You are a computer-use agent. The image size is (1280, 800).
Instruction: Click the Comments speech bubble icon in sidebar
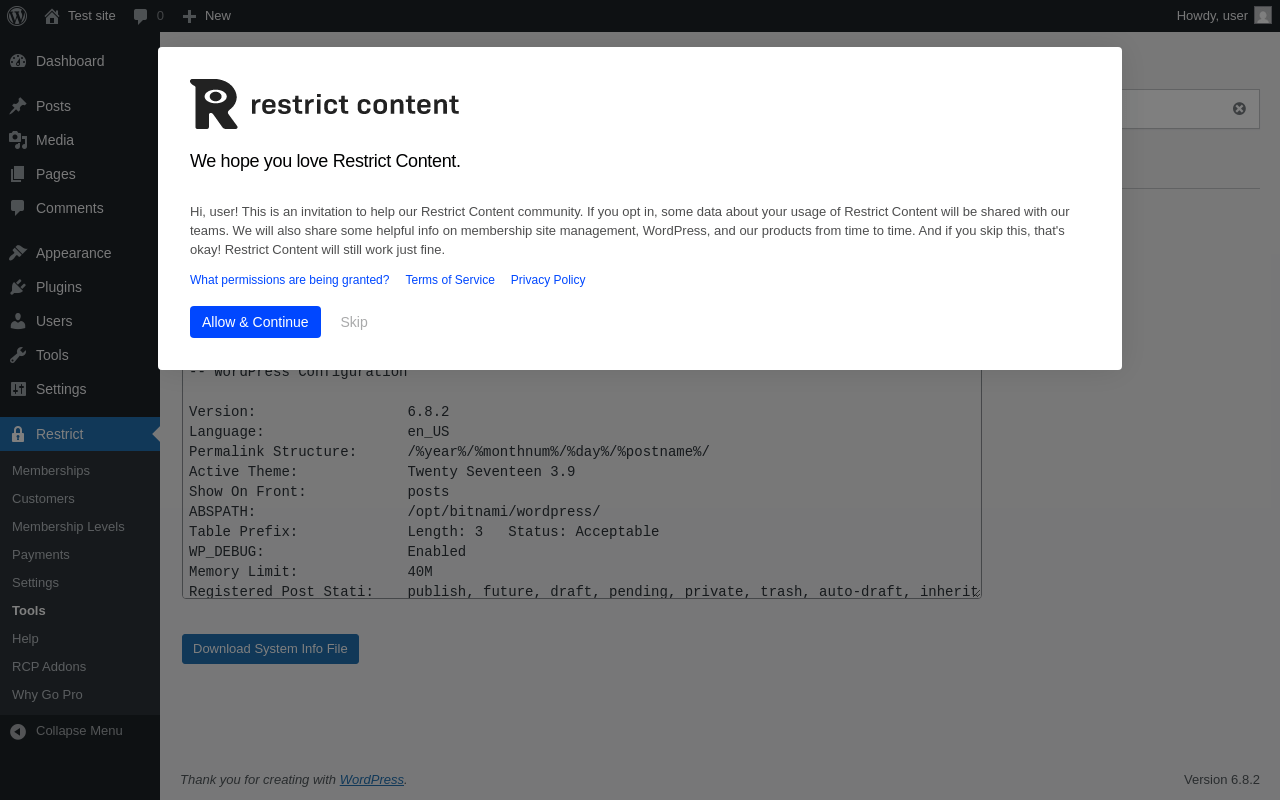click(18, 208)
